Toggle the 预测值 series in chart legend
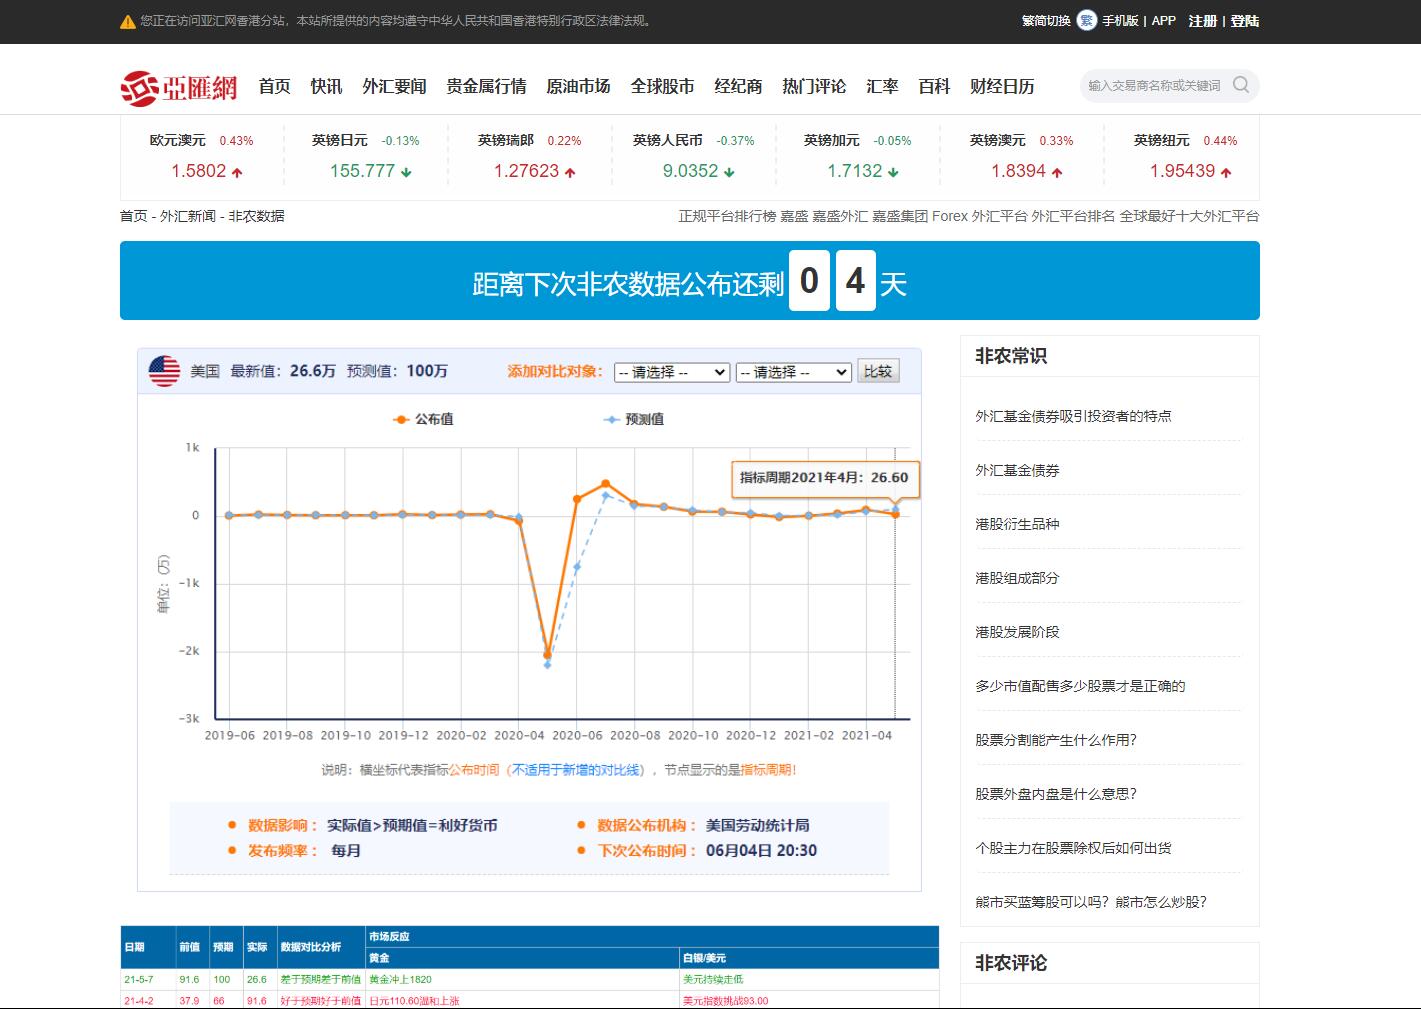1421x1009 pixels. (634, 419)
